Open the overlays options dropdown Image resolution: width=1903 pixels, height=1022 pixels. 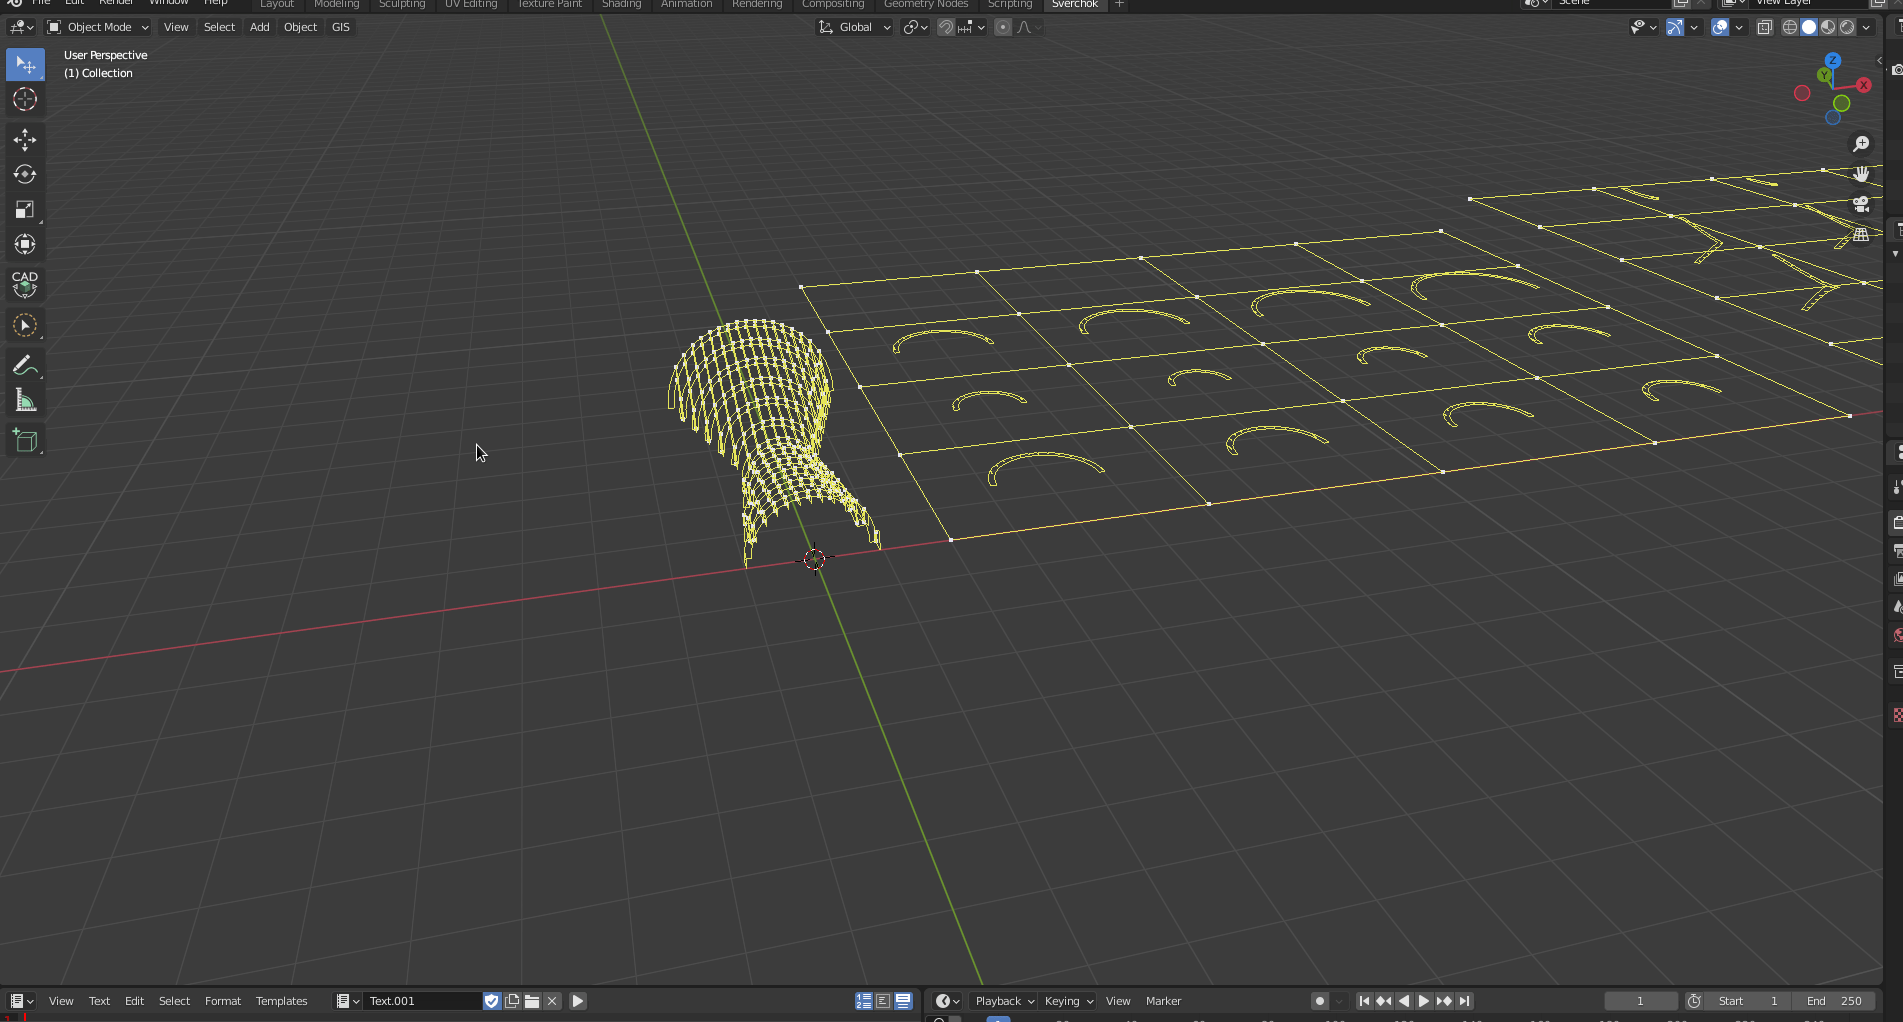1739,27
